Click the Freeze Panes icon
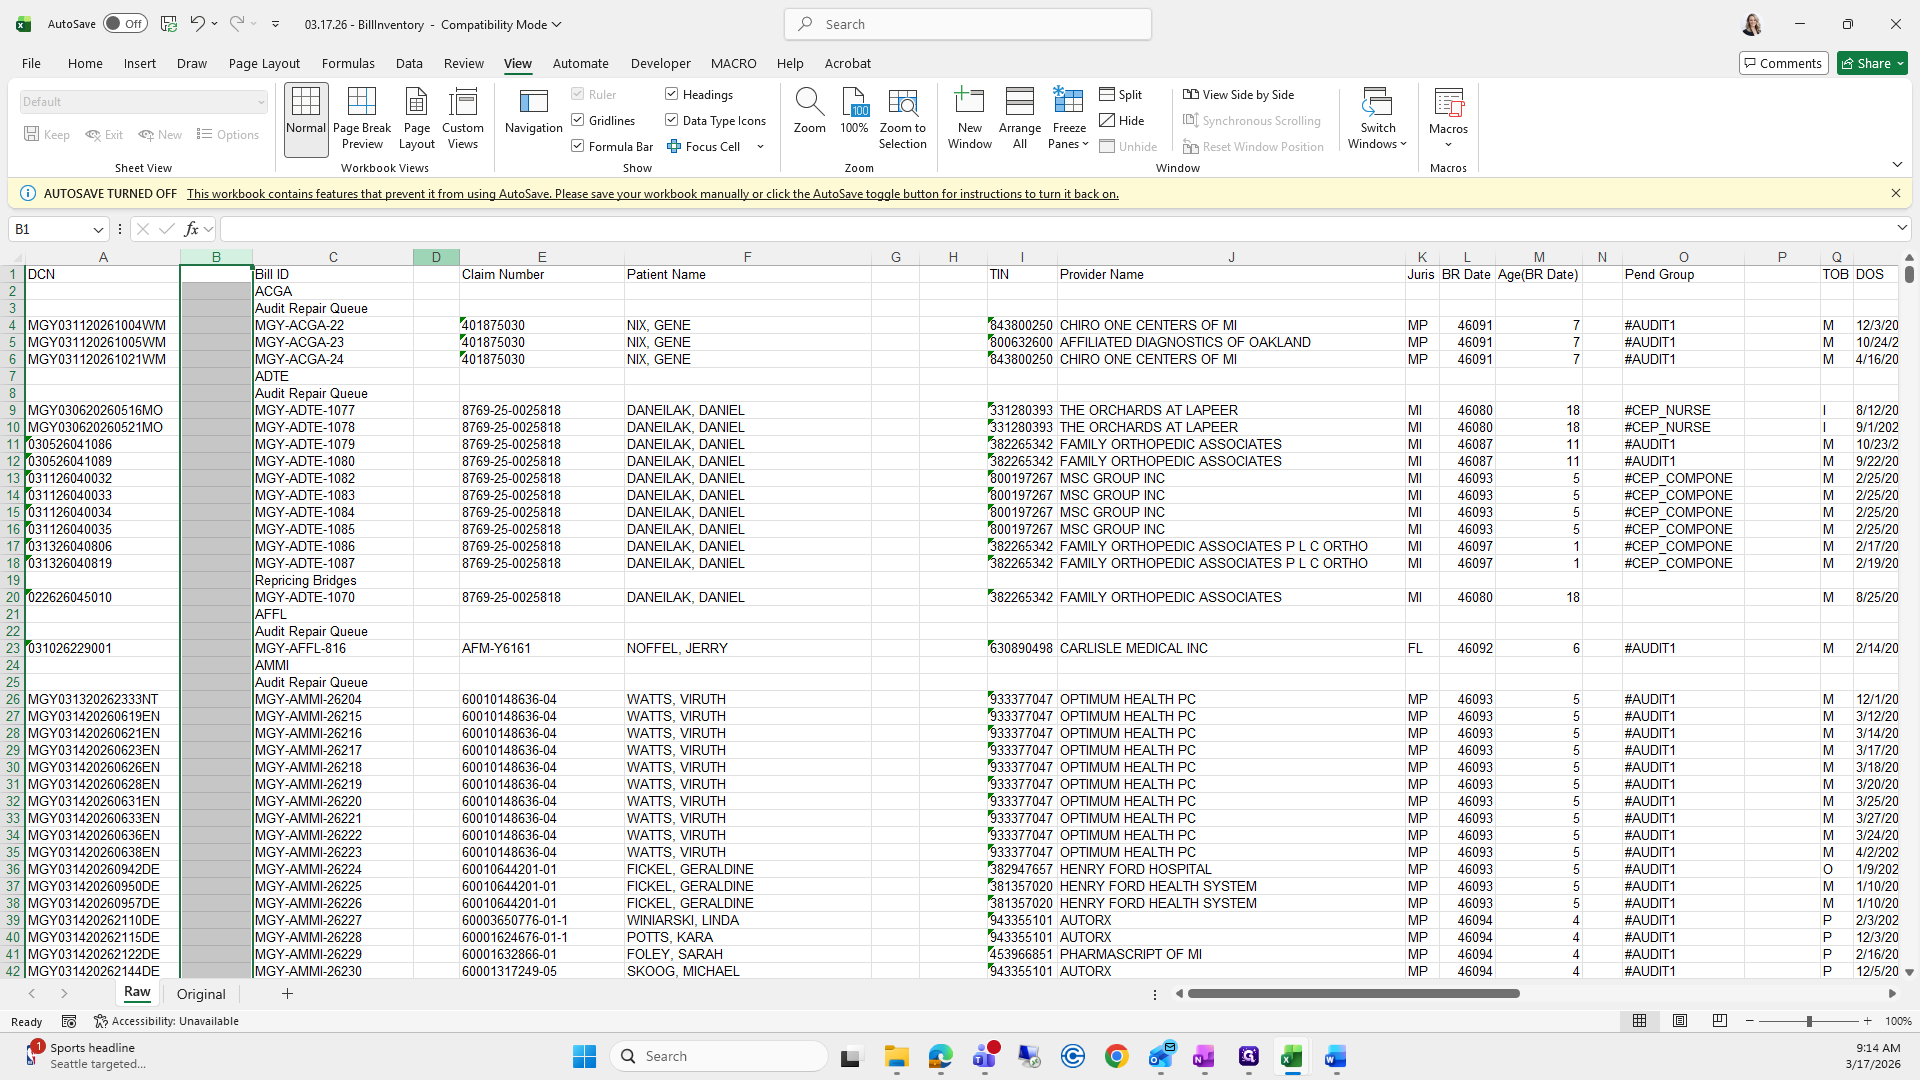This screenshot has height=1080, width=1920. pyautogui.click(x=1068, y=103)
